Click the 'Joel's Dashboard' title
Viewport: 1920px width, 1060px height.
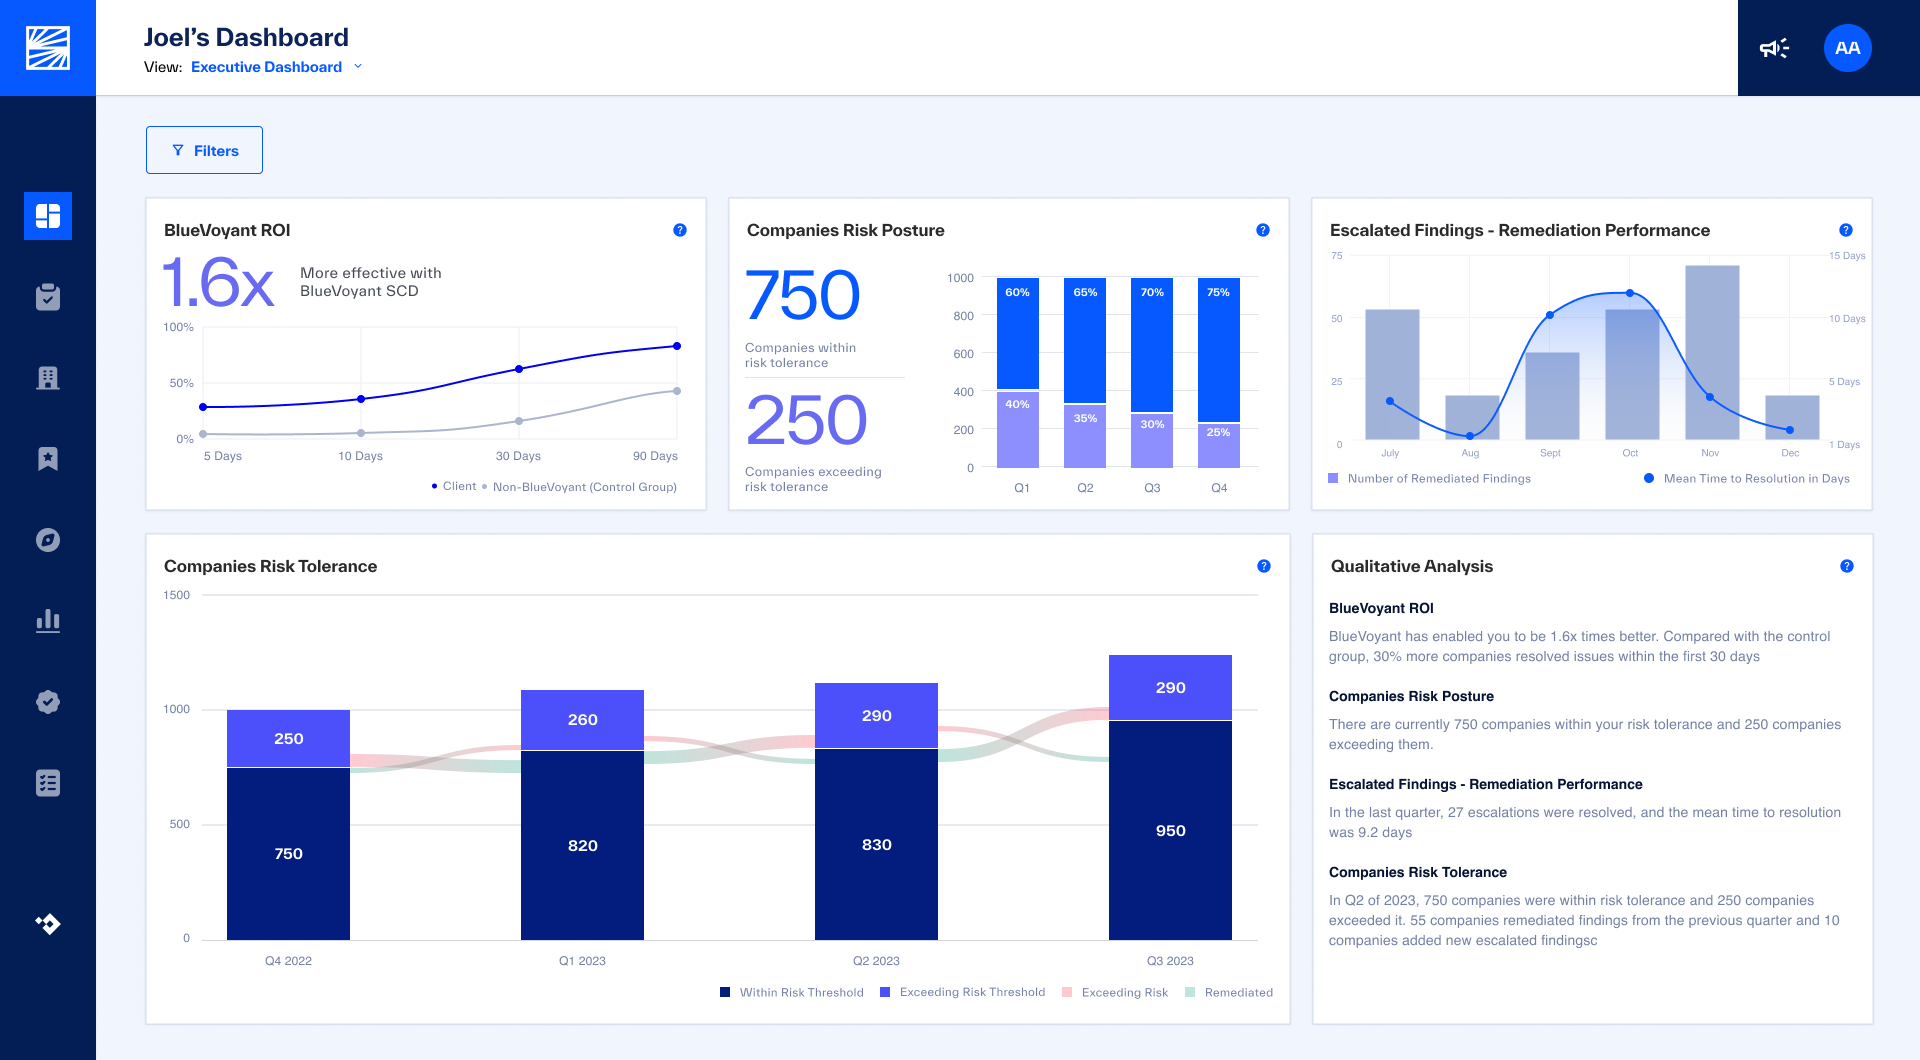pyautogui.click(x=246, y=37)
